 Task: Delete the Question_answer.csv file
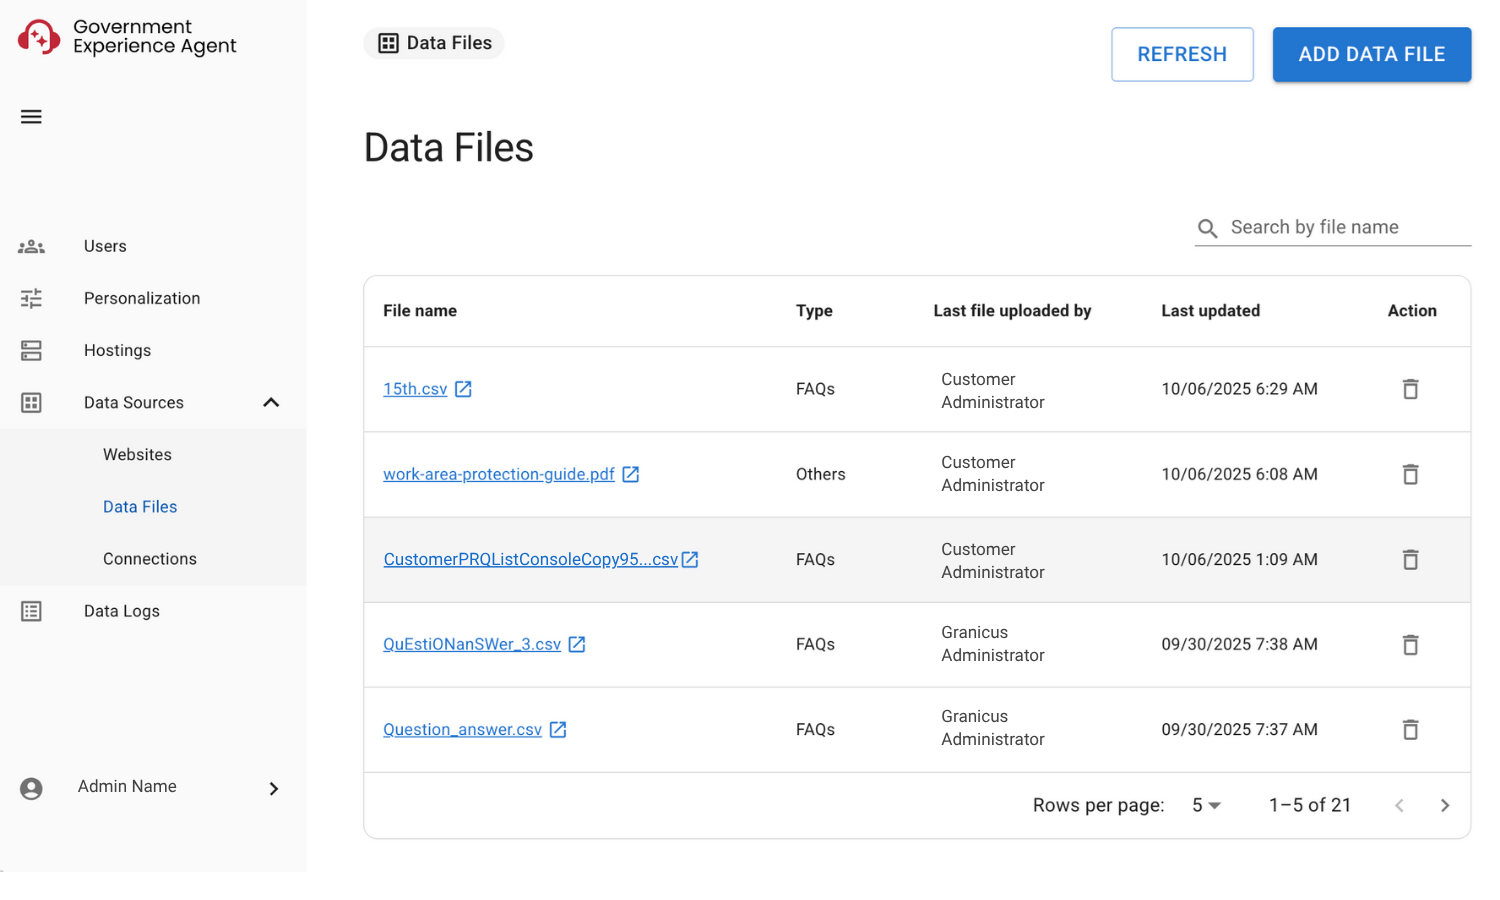(x=1410, y=730)
